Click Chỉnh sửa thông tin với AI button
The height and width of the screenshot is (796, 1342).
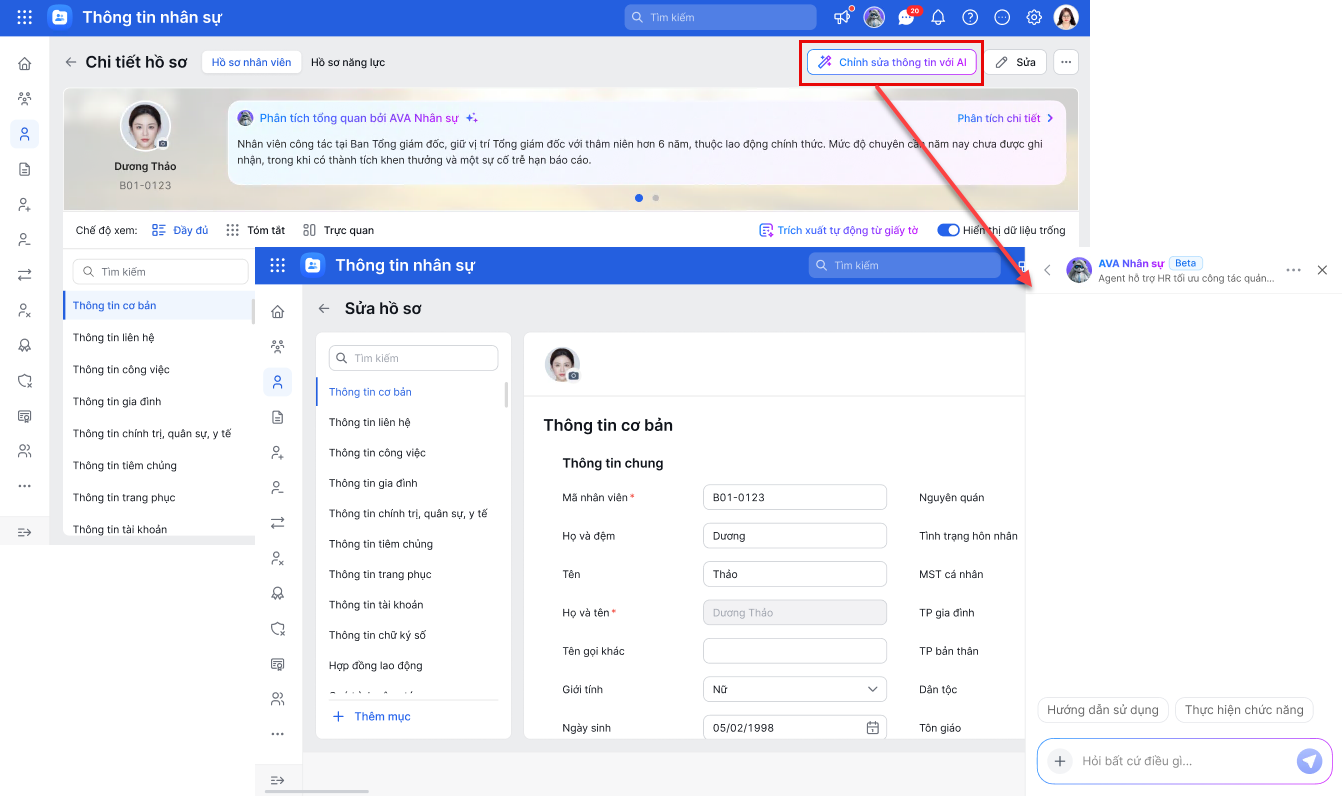click(x=892, y=62)
